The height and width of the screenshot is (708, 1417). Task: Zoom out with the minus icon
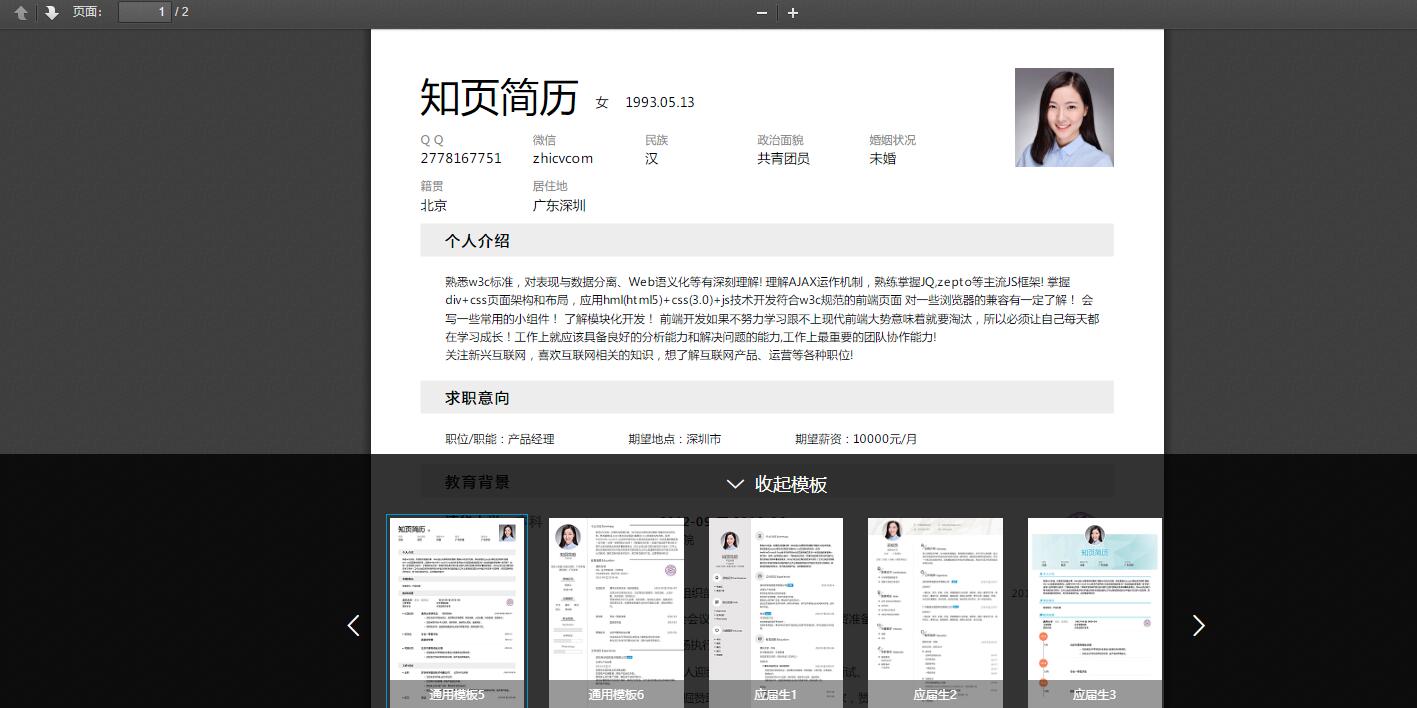coord(761,13)
